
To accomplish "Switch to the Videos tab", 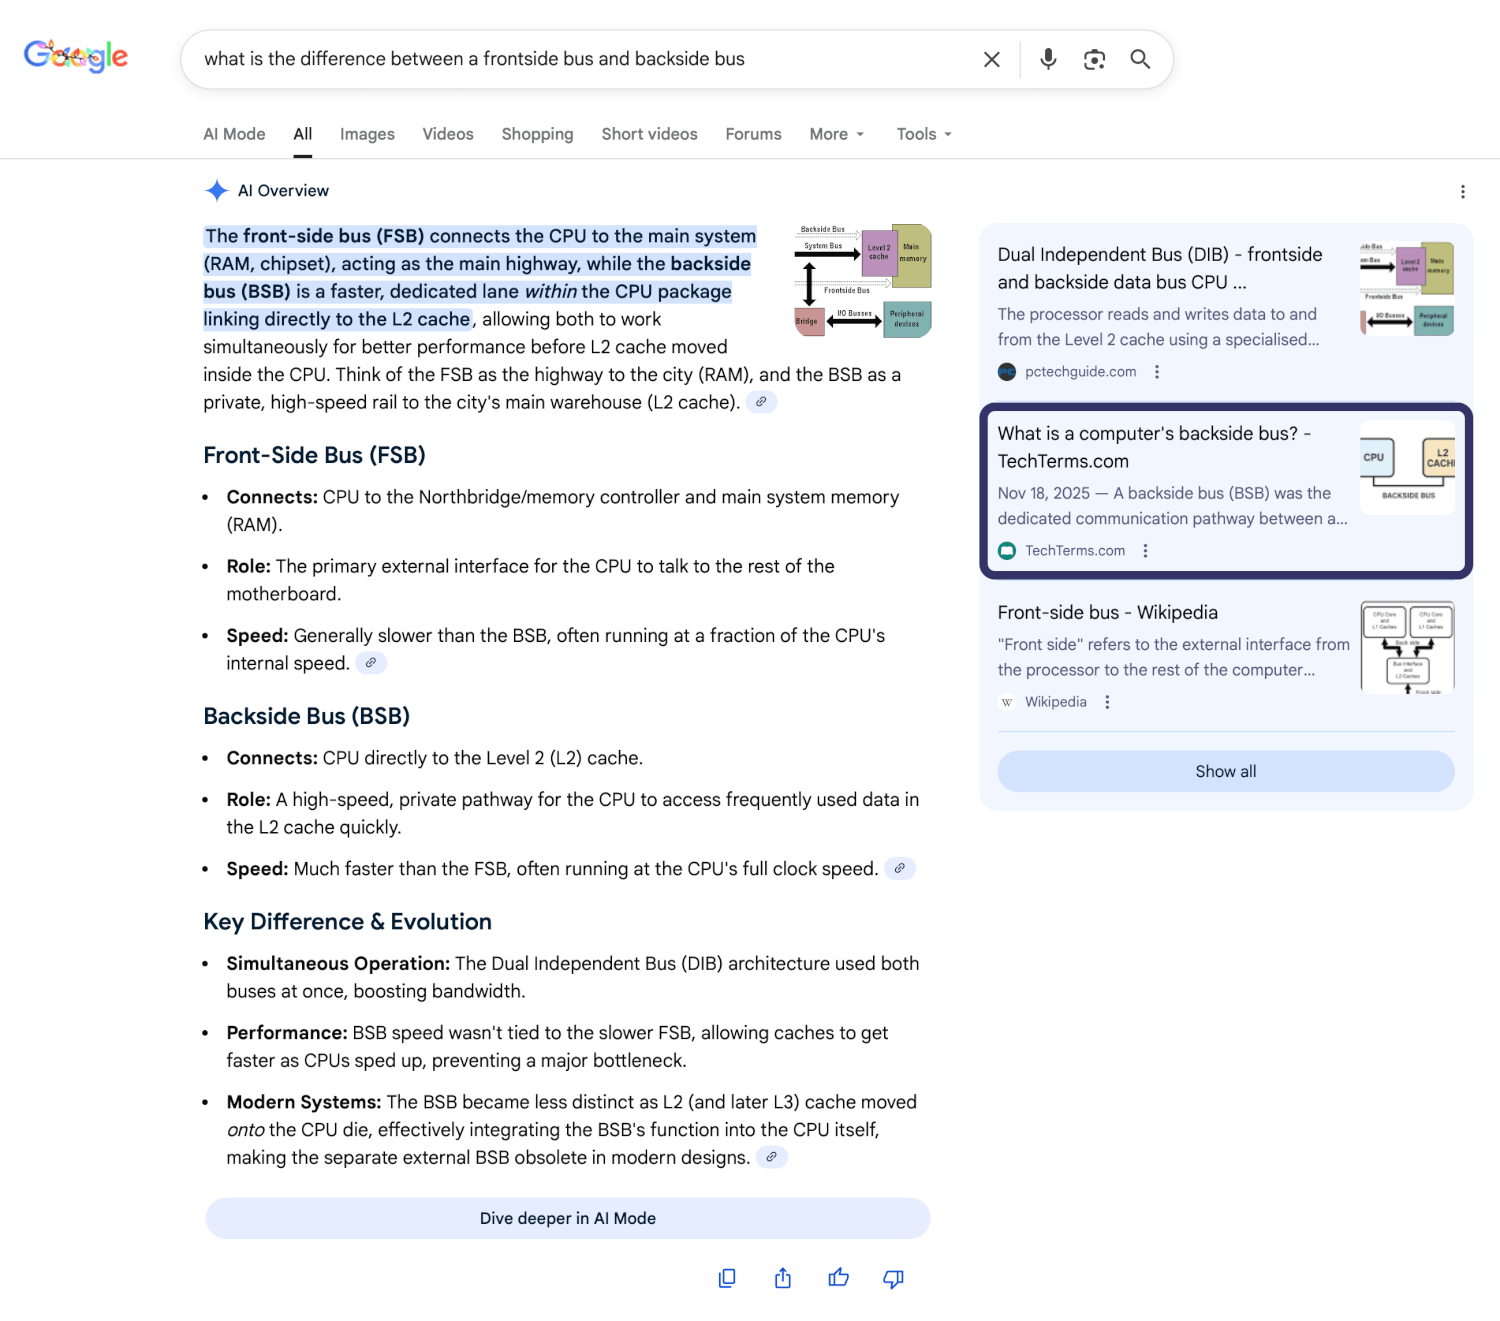I will 447,134.
